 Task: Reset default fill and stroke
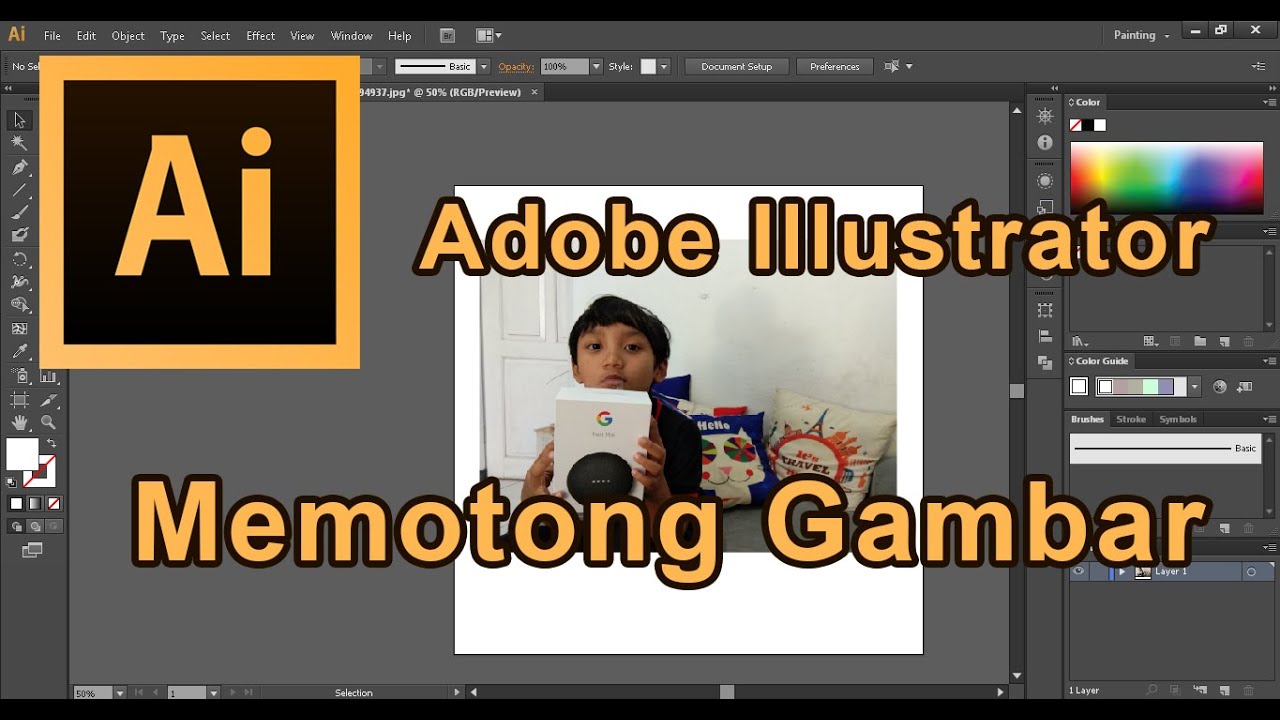12,482
